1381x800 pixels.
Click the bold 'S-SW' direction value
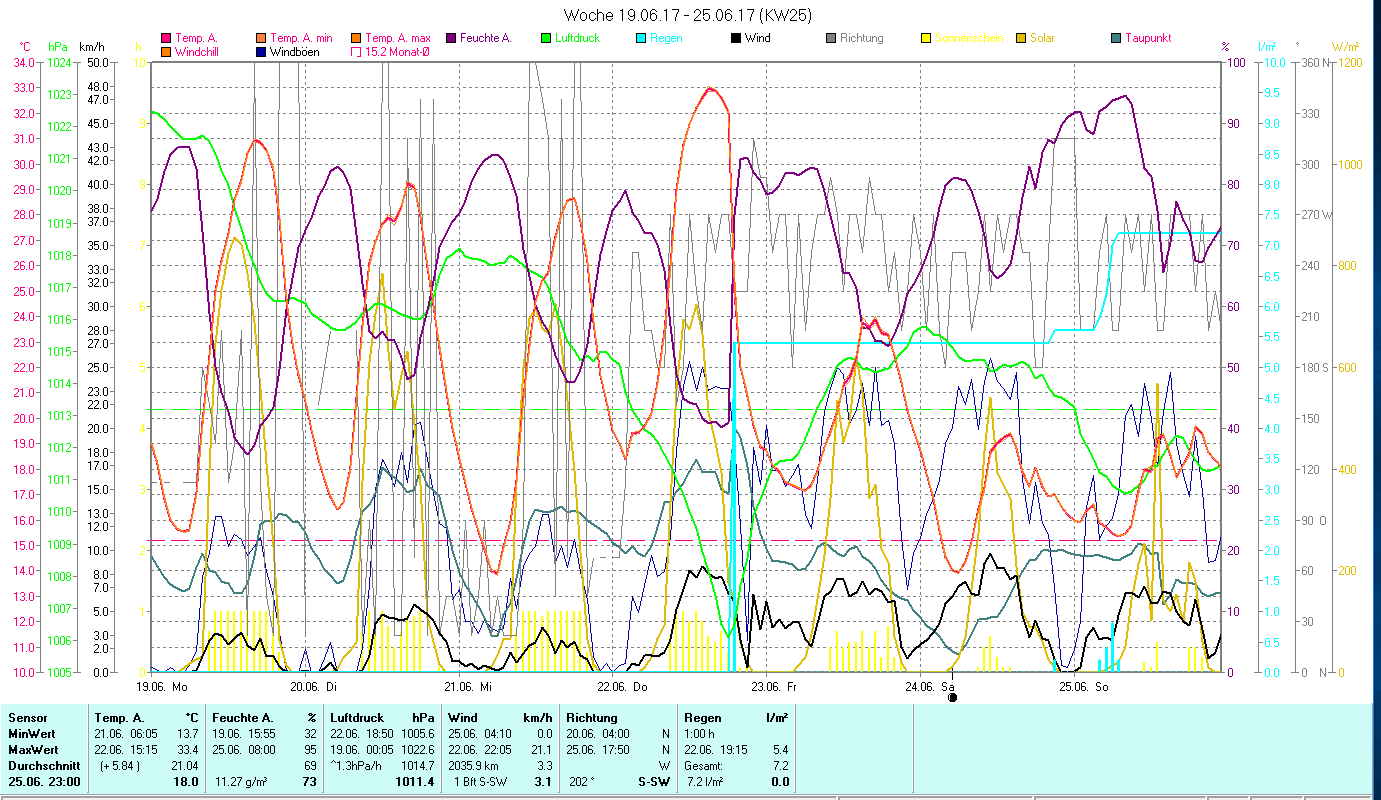656,782
